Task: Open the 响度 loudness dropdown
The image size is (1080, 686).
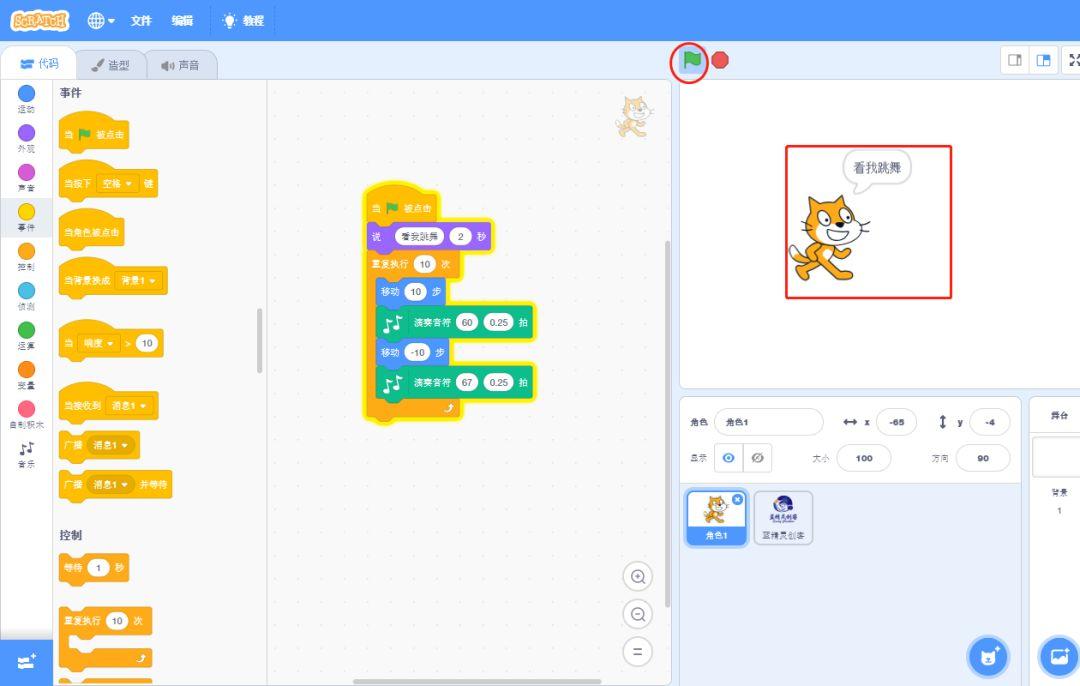Action: [x=99, y=343]
